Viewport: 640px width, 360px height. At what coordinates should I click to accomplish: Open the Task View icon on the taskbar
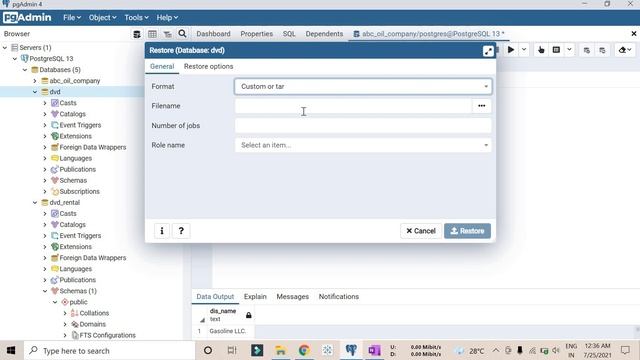[232, 350]
